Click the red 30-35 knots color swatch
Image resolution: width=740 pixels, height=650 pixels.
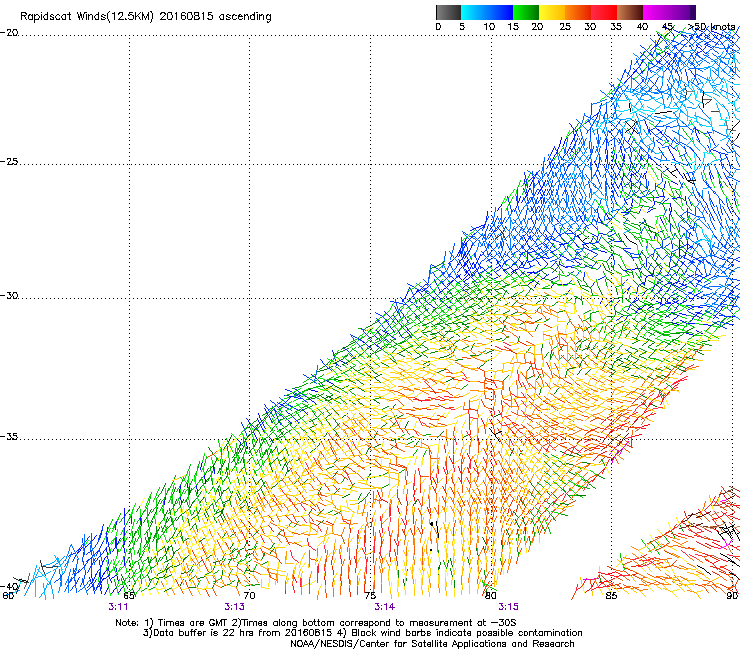click(x=604, y=12)
